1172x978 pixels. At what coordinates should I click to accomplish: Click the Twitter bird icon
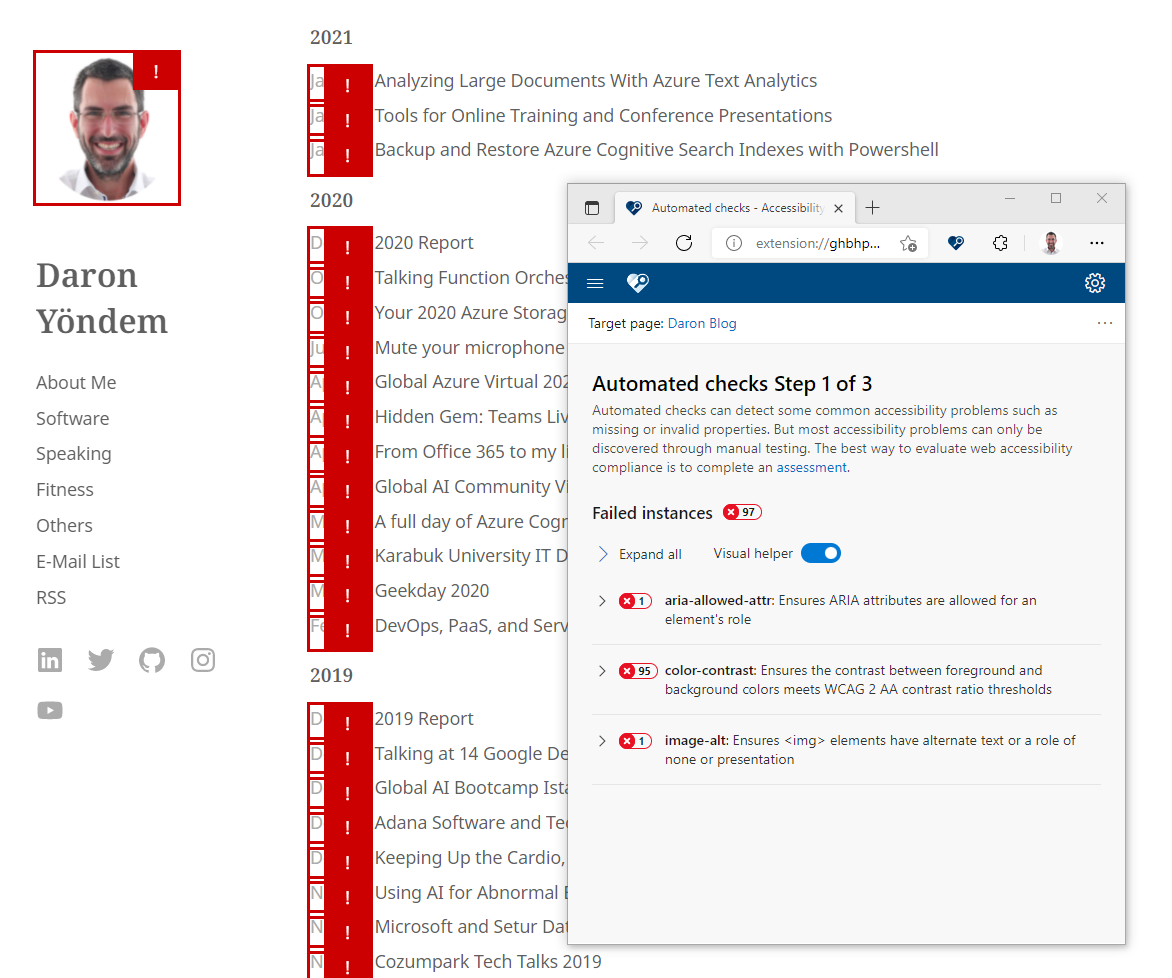[100, 659]
